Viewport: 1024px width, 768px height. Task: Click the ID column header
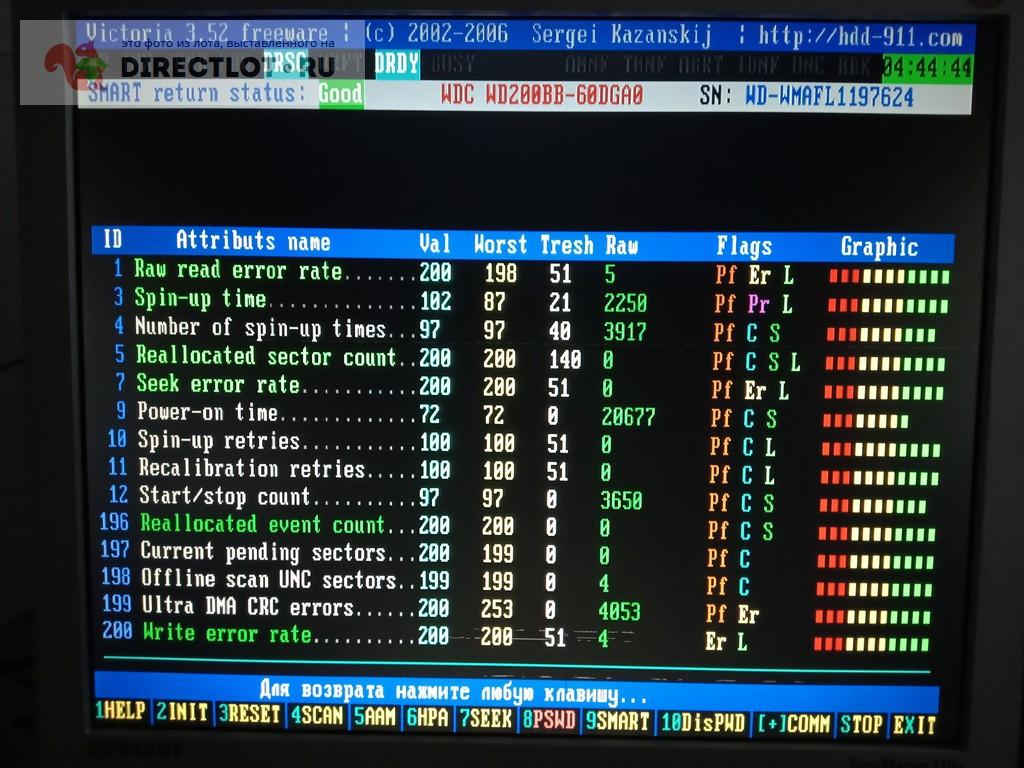pos(112,240)
